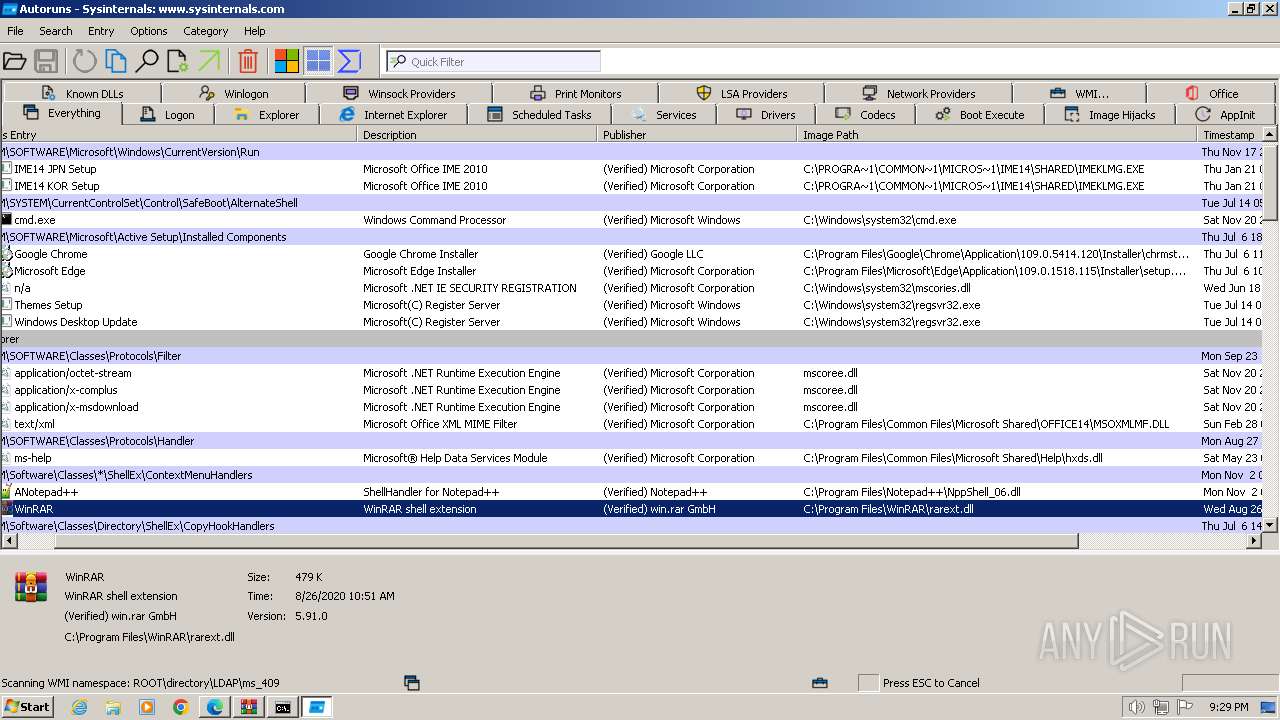Switch to the WMI tab
Image resolution: width=1280 pixels, height=720 pixels.
1080,93
